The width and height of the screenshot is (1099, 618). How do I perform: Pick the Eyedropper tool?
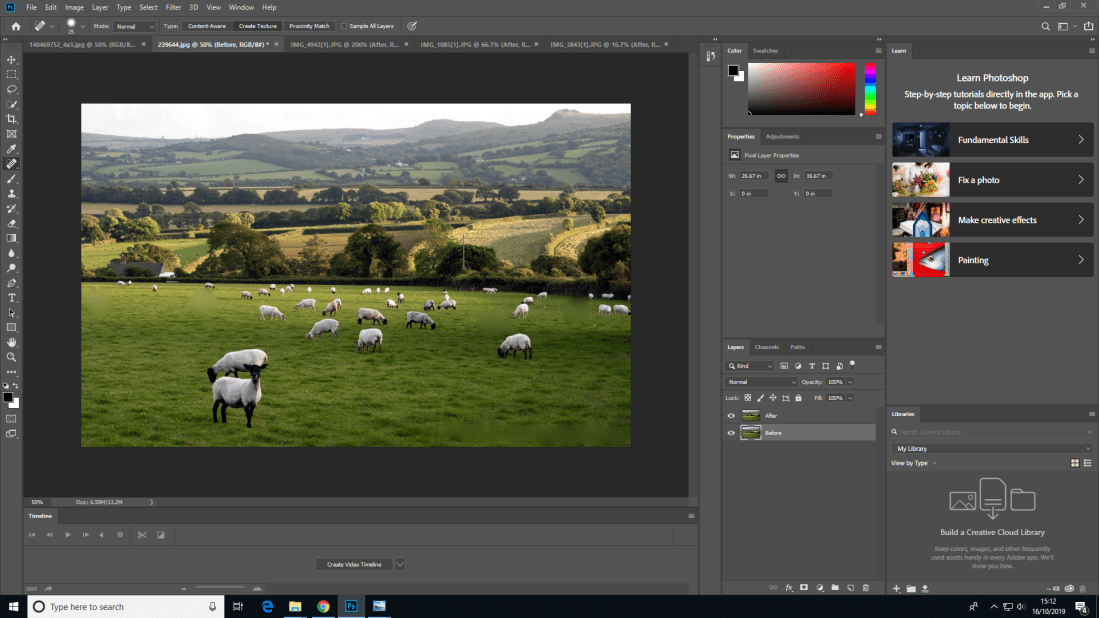pos(12,148)
